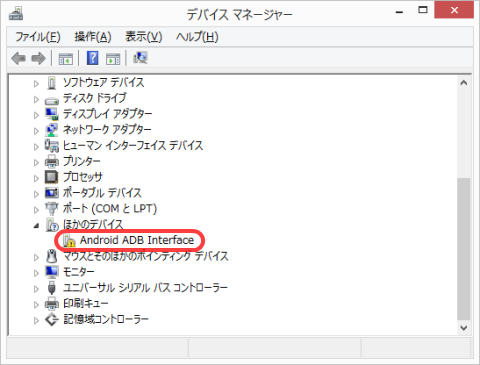Open Help via blue question mark icon
480x365 pixels.
click(92, 58)
